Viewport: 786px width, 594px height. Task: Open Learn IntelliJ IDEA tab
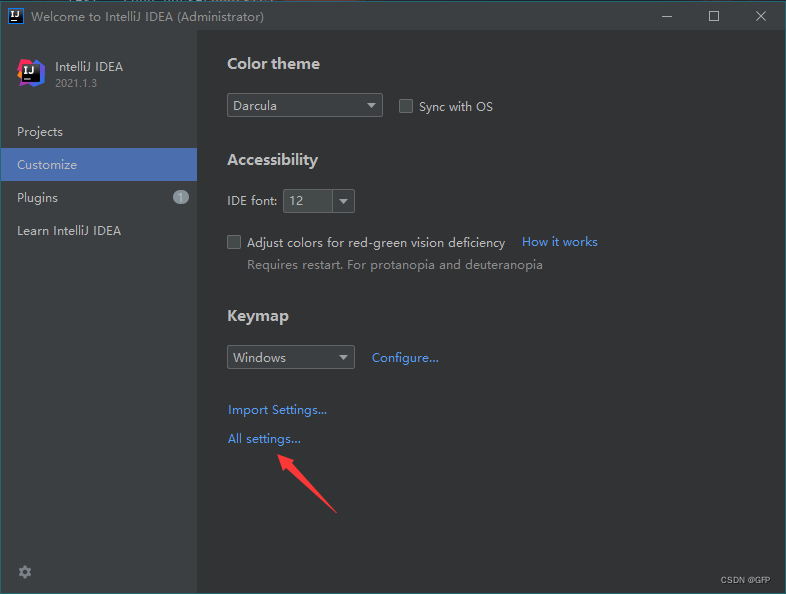[x=99, y=231]
